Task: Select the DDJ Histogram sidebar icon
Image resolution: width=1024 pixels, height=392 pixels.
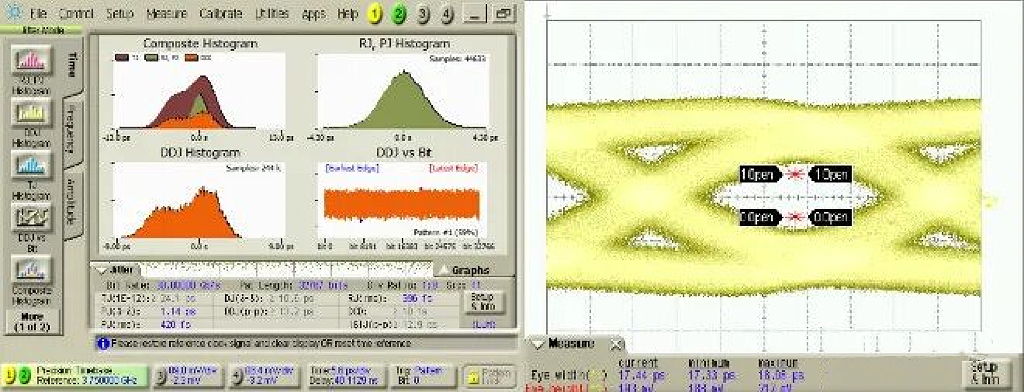Action: 31,114
